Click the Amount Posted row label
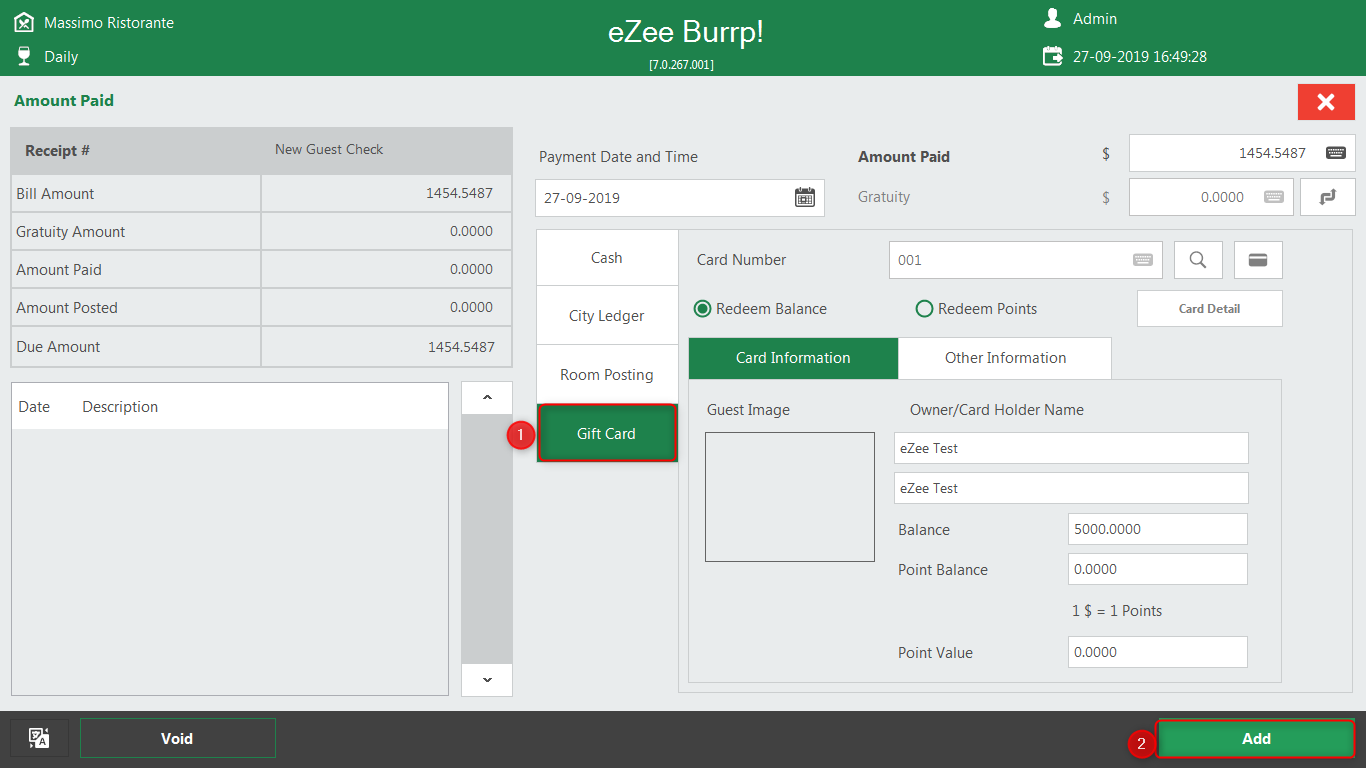 [67, 308]
